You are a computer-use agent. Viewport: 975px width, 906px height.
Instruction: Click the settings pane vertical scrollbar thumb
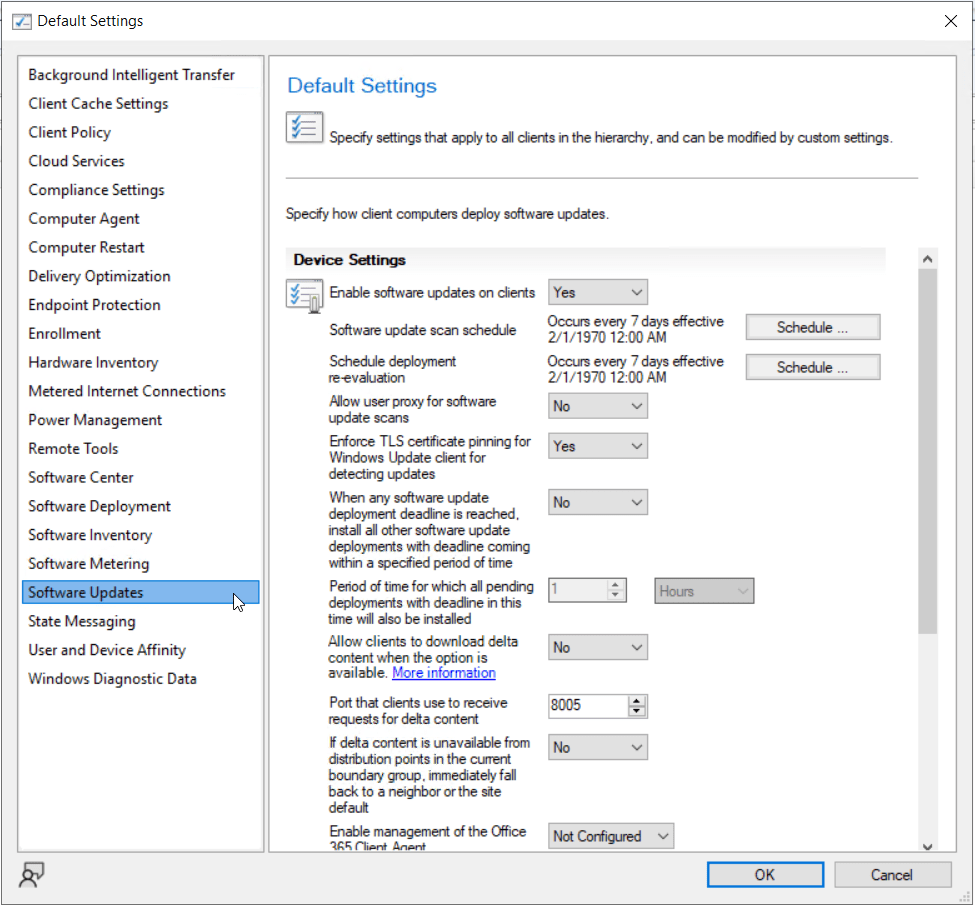pos(927,450)
